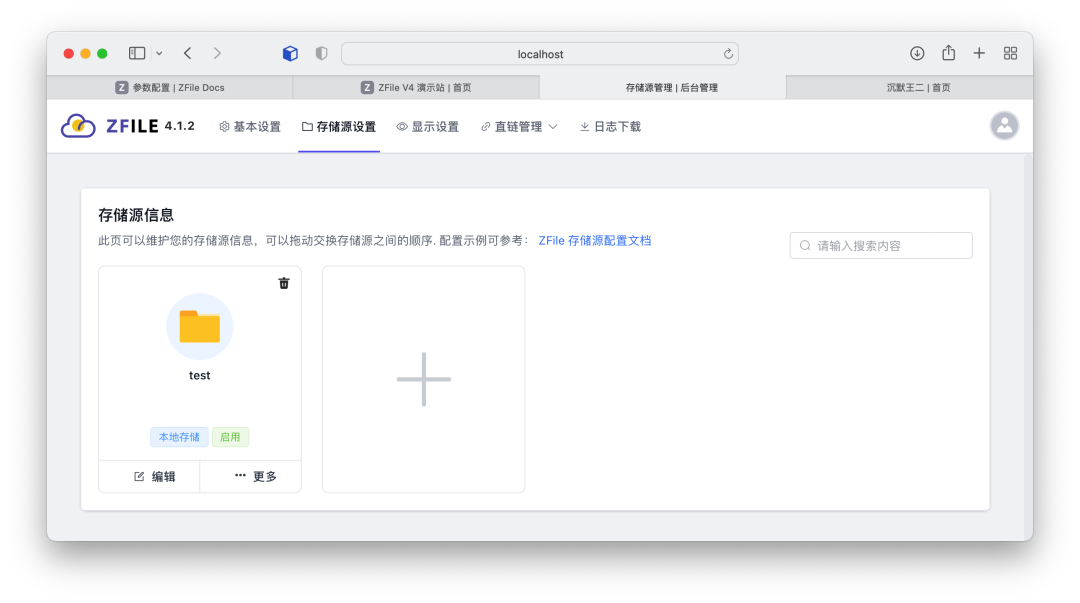This screenshot has height=603, width=1080.
Task: Show the tab overview grid
Action: coord(1010,53)
